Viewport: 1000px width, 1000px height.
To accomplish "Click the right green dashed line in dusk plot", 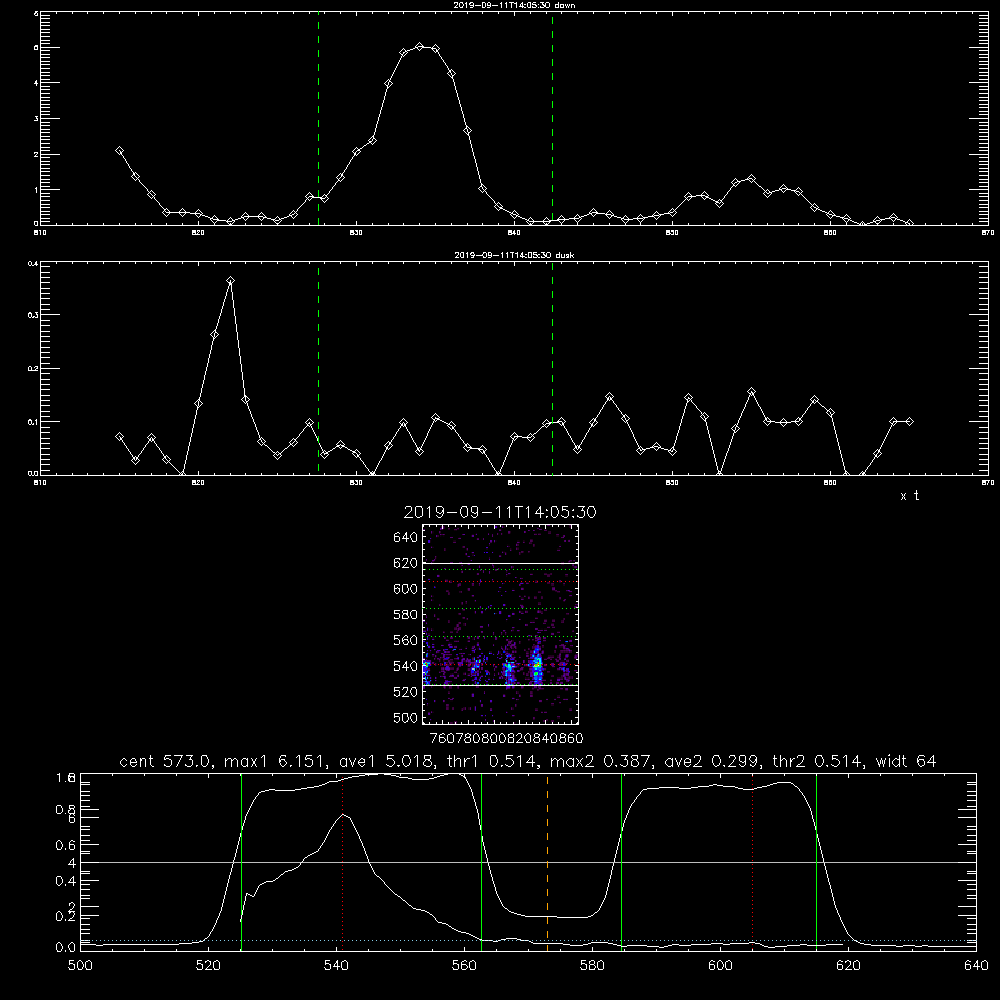I will point(552,369).
